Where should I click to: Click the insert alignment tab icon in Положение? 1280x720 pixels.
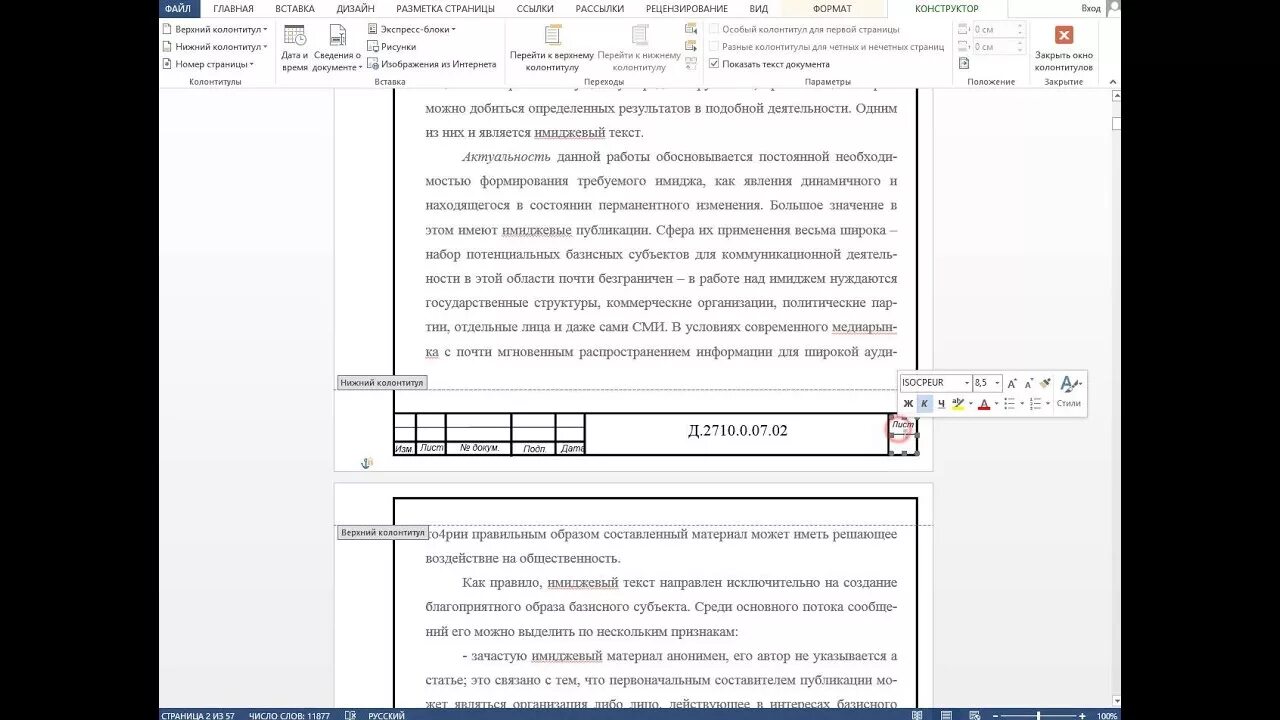pyautogui.click(x=964, y=64)
